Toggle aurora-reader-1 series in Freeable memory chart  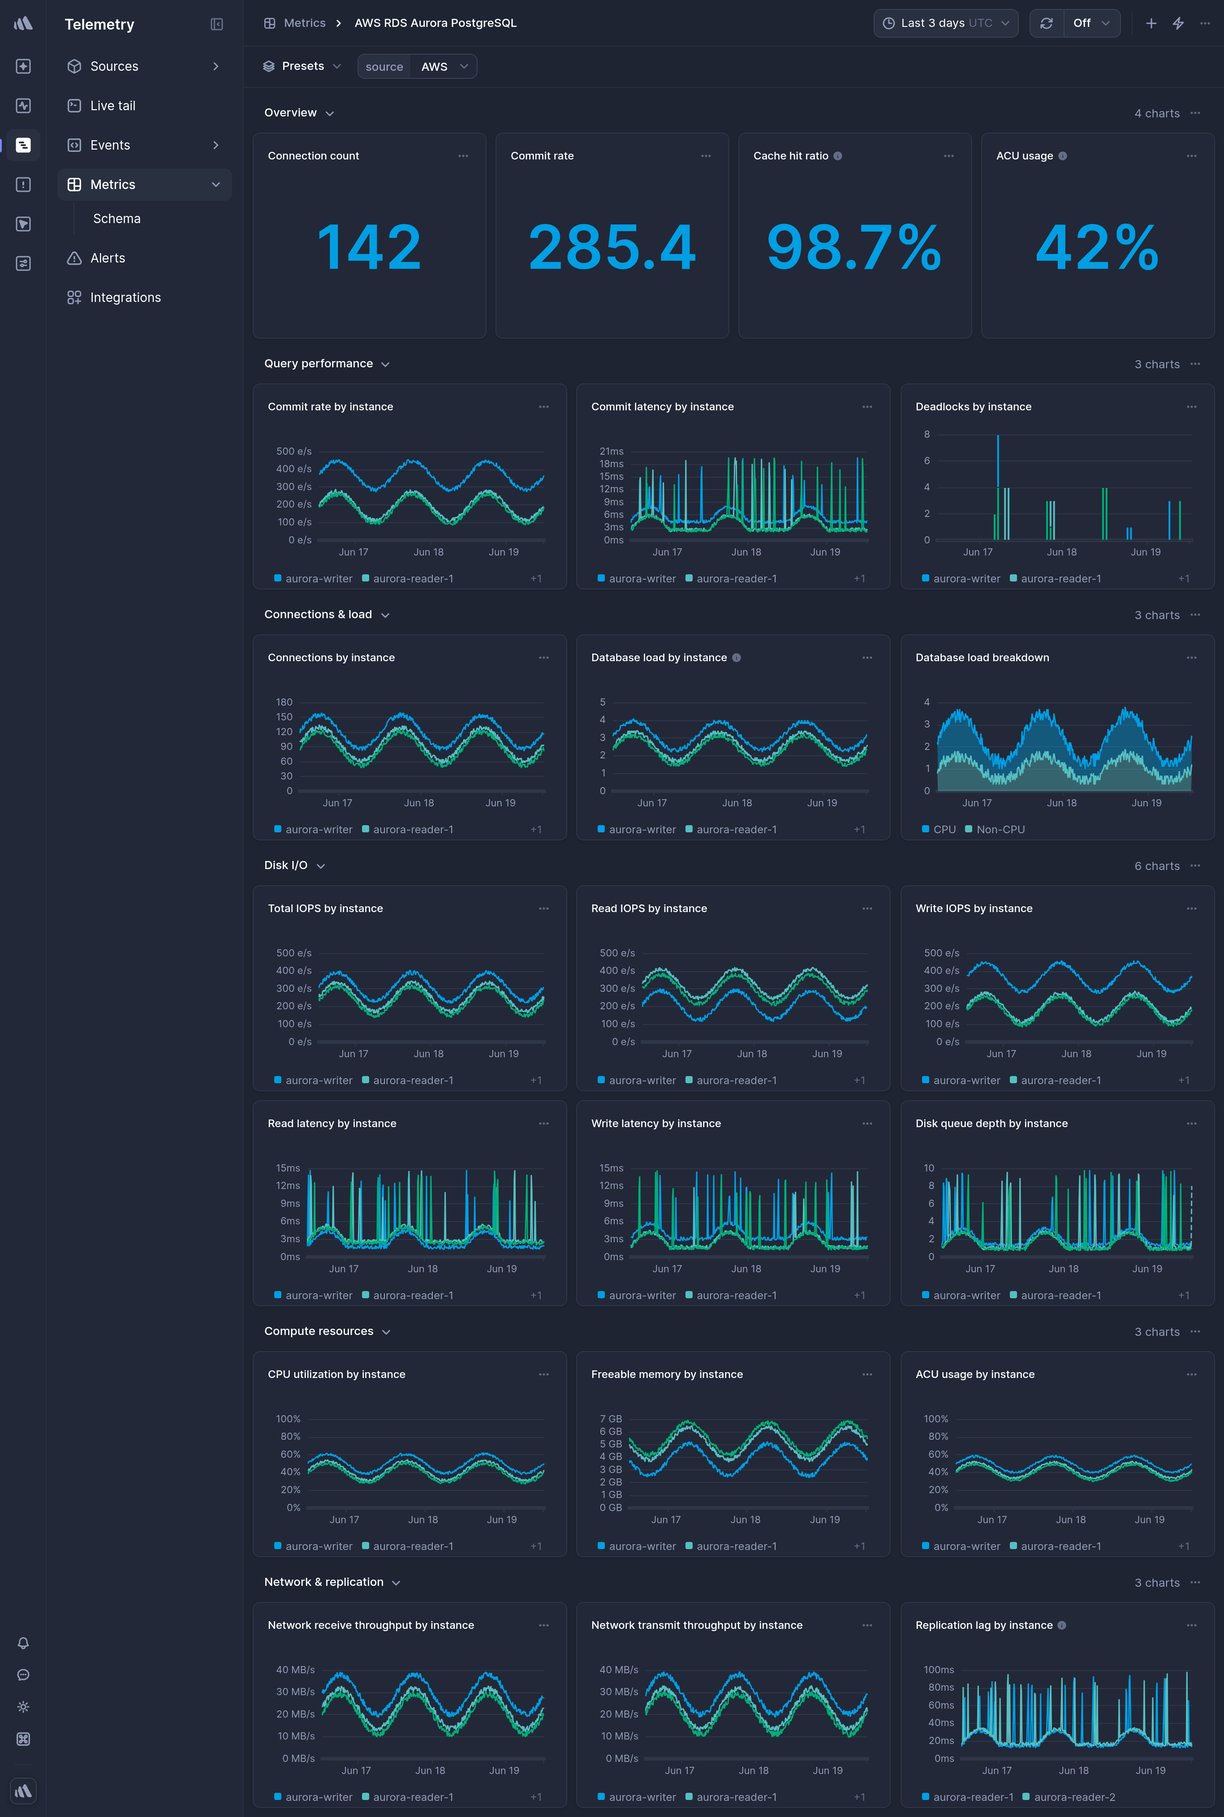(x=731, y=1546)
